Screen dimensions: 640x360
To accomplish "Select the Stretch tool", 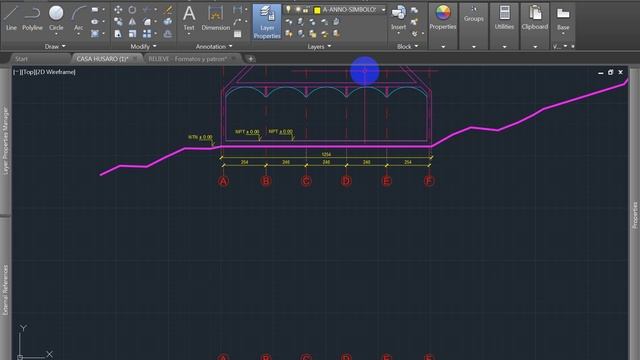I will pos(118,34).
